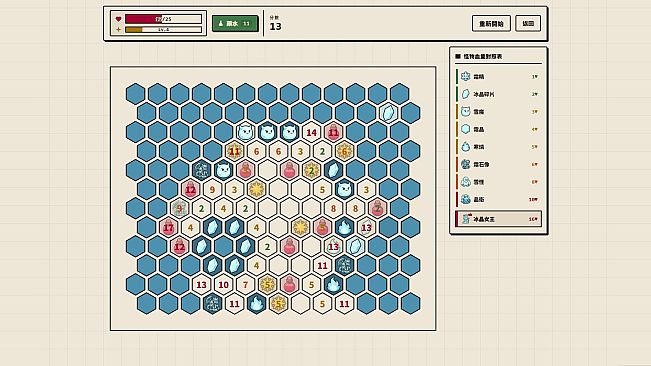Click the monster table header icon
The width and height of the screenshot is (651, 366).
point(458,56)
